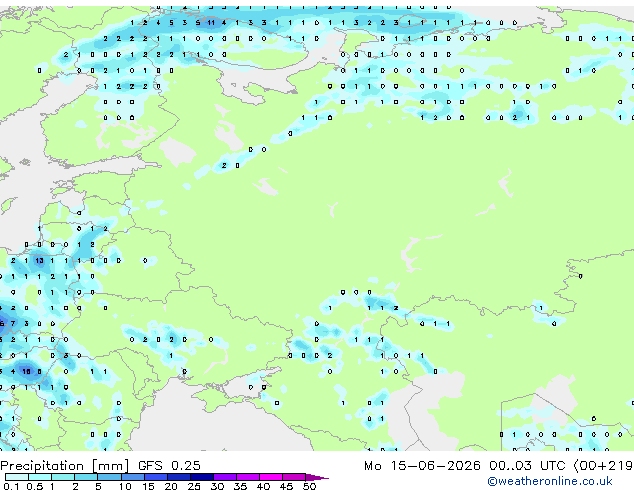Image resolution: width=634 pixels, height=490 pixels.
Task: Click the '11' precipitation value on map
Action: tap(211, 23)
